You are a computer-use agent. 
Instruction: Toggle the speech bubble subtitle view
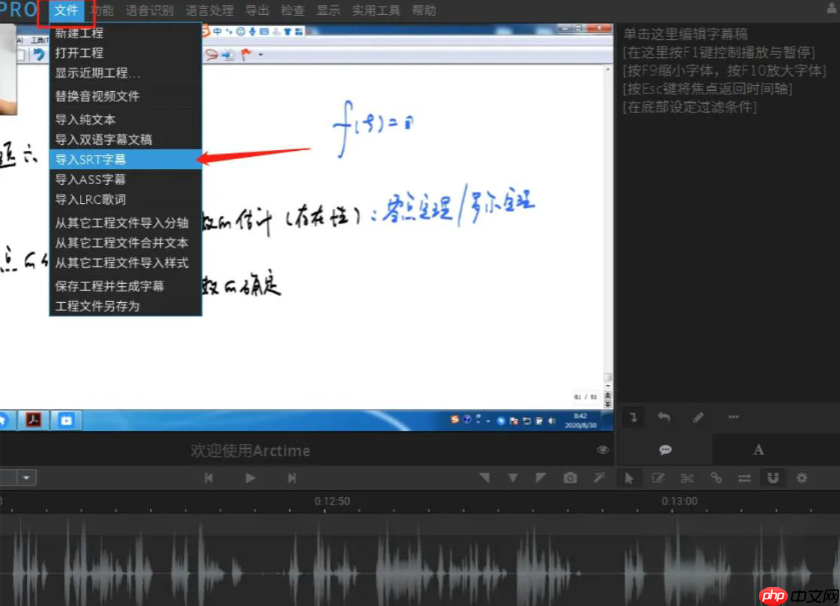tap(666, 450)
